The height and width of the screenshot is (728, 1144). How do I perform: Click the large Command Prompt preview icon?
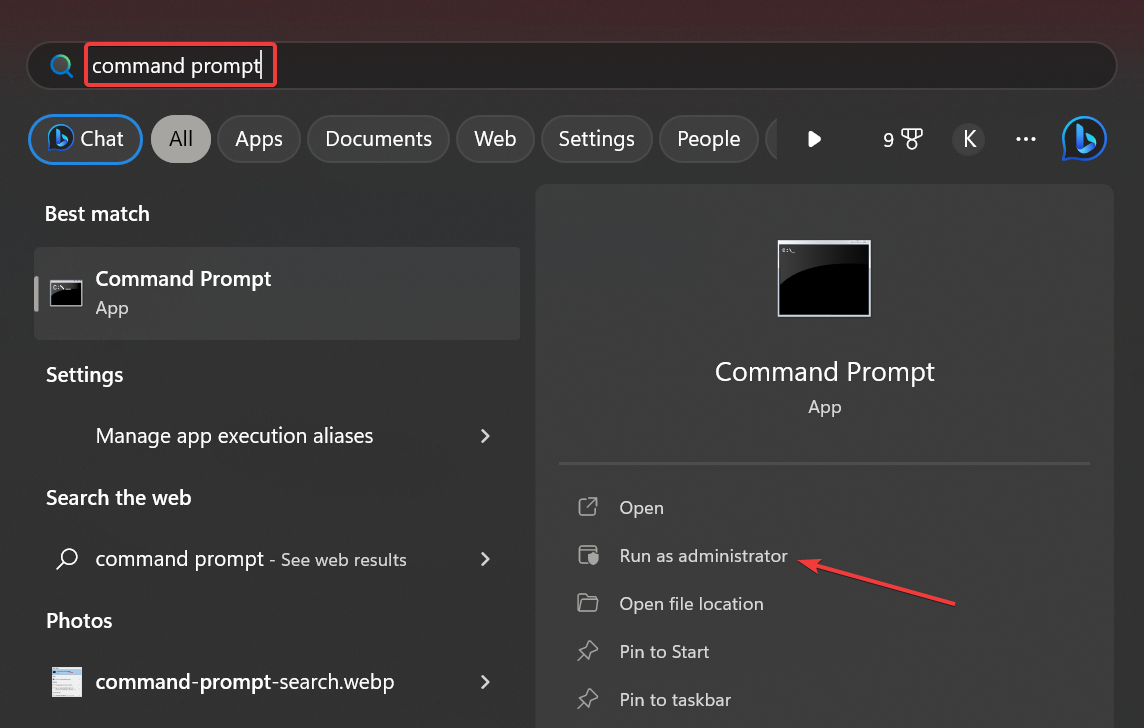point(824,278)
